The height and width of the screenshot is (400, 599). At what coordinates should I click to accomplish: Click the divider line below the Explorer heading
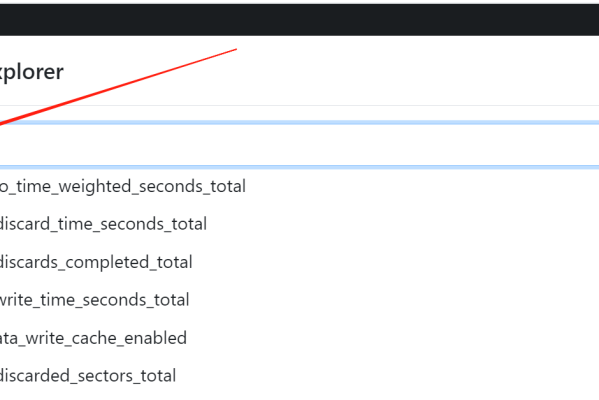coord(300,105)
